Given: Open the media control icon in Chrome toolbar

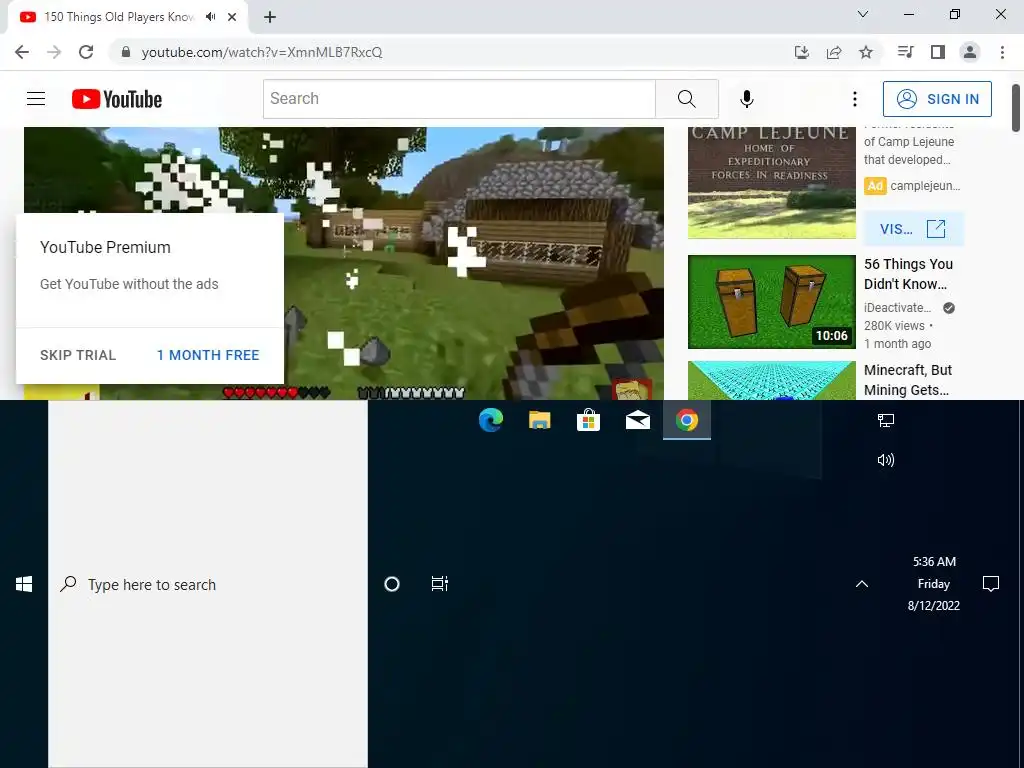Looking at the screenshot, I should pyautogui.click(x=905, y=52).
